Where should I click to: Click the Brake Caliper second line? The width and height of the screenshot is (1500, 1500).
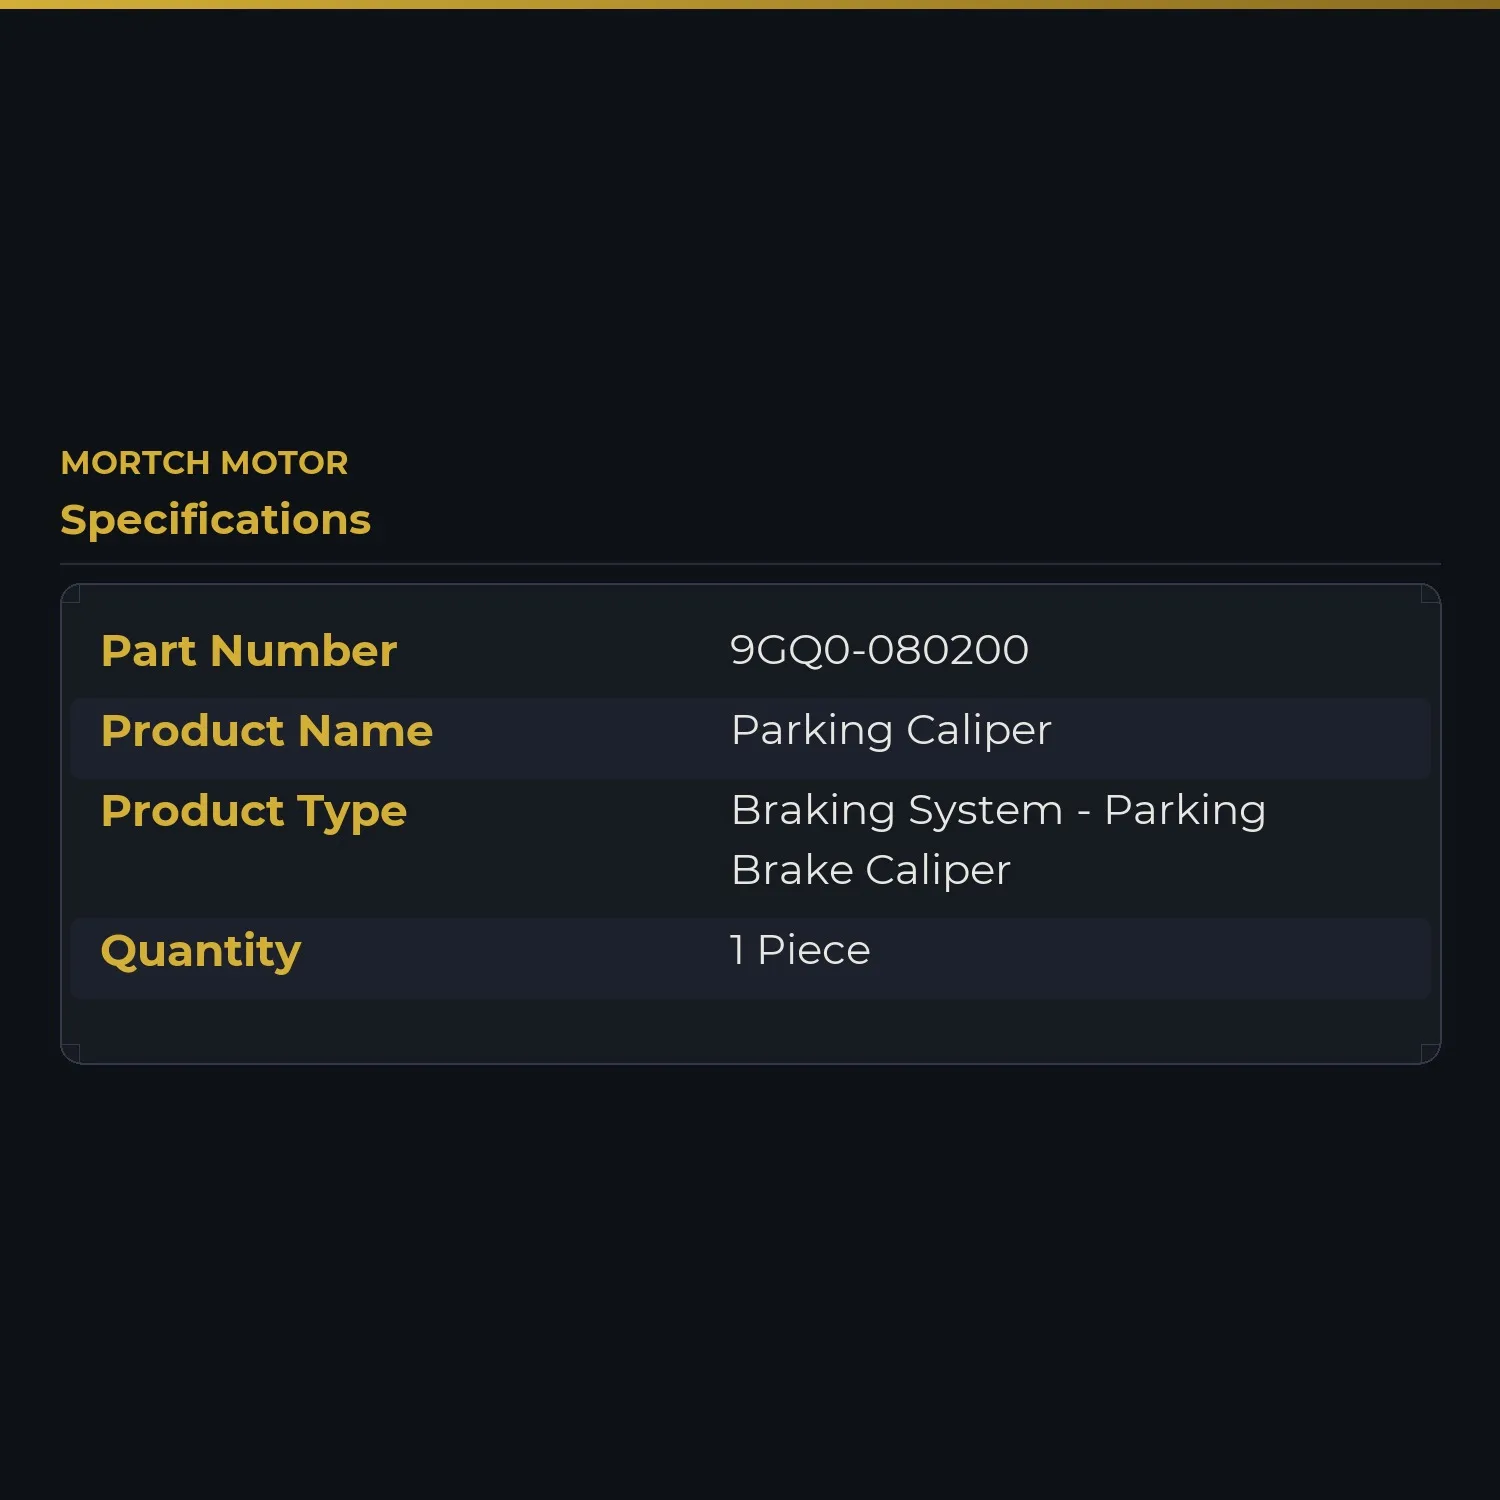(871, 870)
